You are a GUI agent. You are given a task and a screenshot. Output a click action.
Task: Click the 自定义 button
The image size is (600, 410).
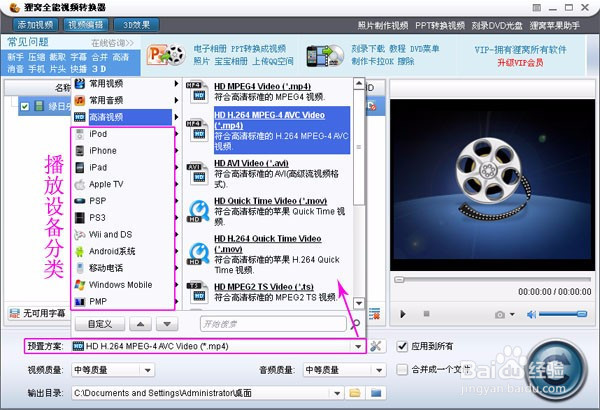click(100, 324)
